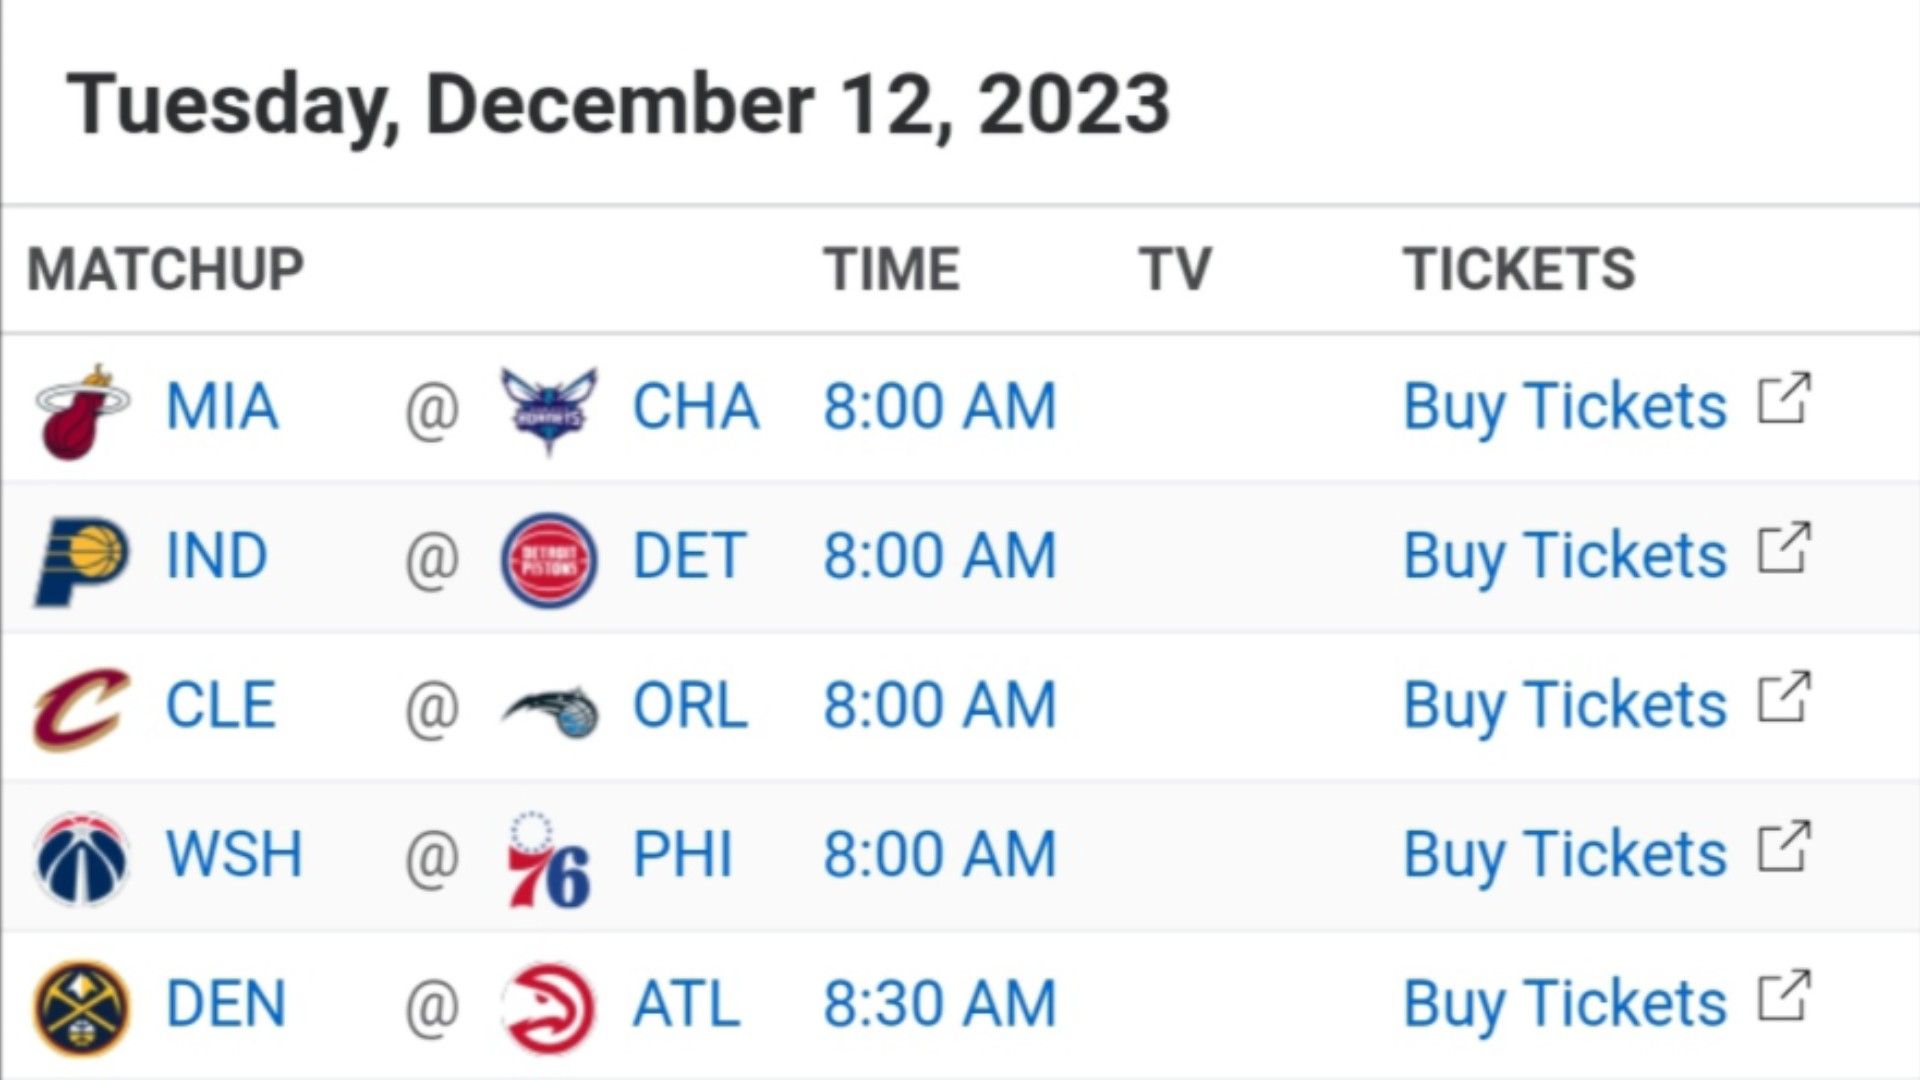This screenshot has width=1920, height=1080.
Task: Click the Charlotte Hornets logo
Action: pyautogui.click(x=549, y=410)
